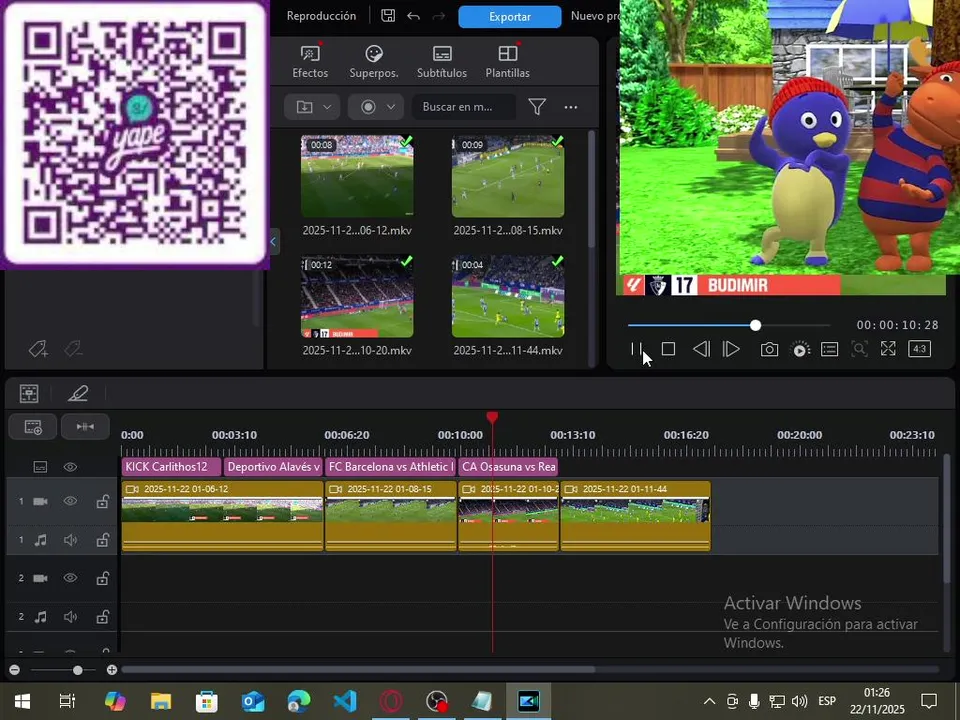960x720 pixels.
Task: Collapse the library panel arrow
Action: [x=273, y=241]
